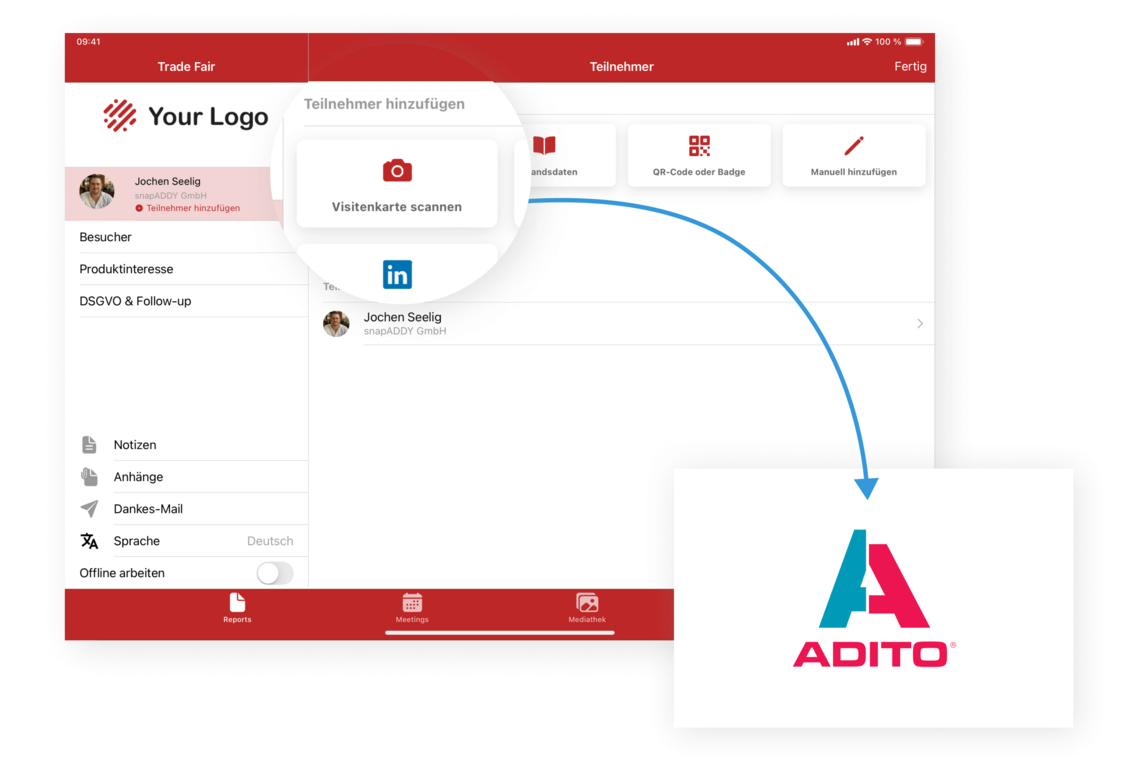Switch to Meetings tab
Viewport: 1140px width, 762px height.
pos(412,608)
